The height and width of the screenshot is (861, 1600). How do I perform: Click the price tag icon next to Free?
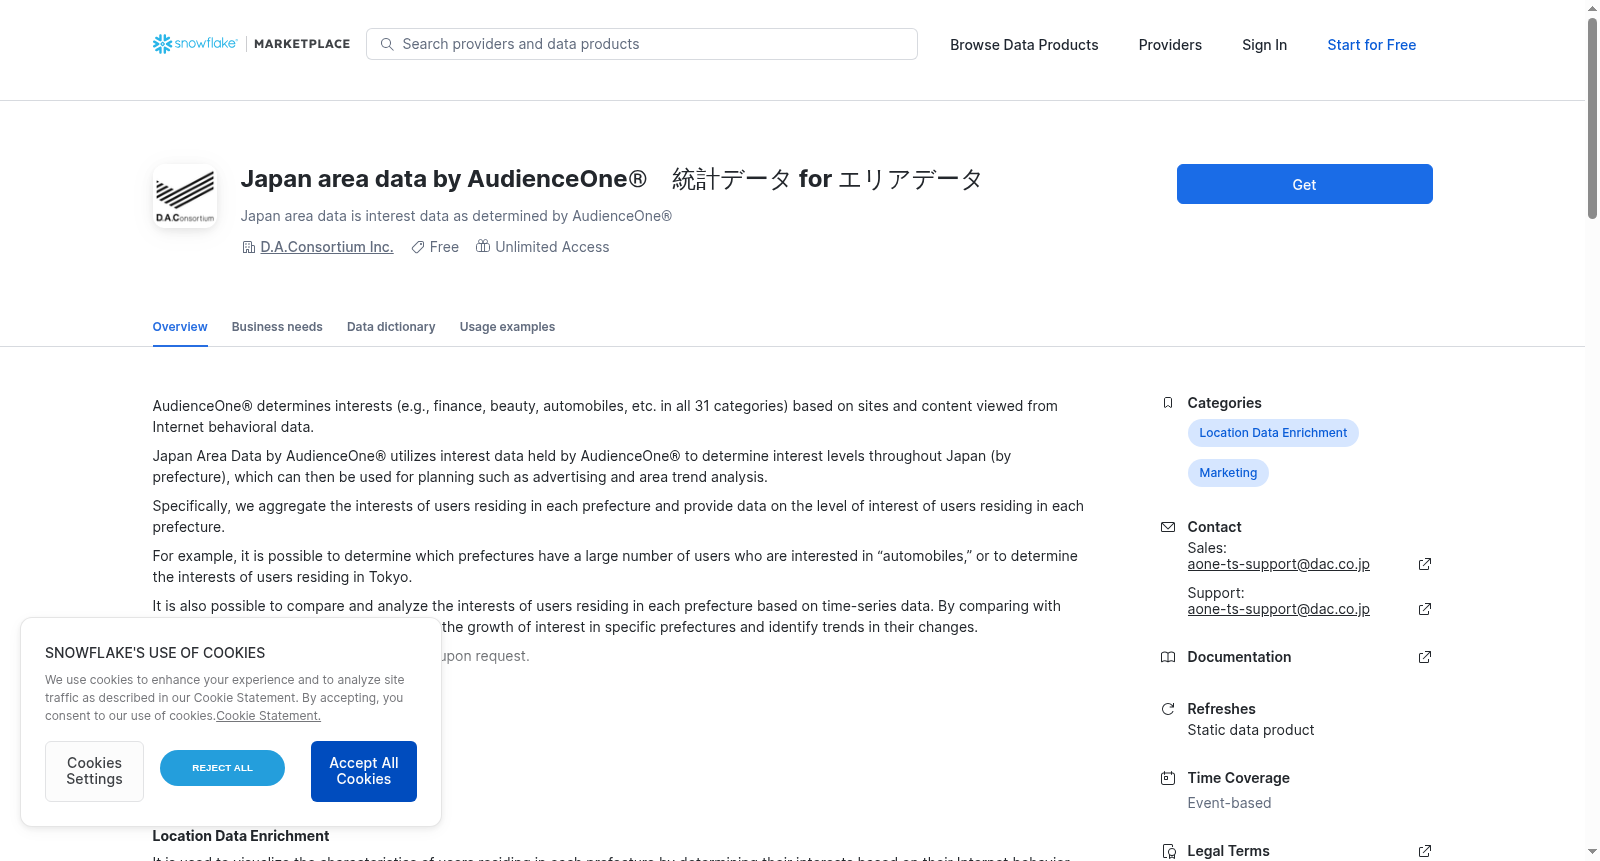click(418, 247)
